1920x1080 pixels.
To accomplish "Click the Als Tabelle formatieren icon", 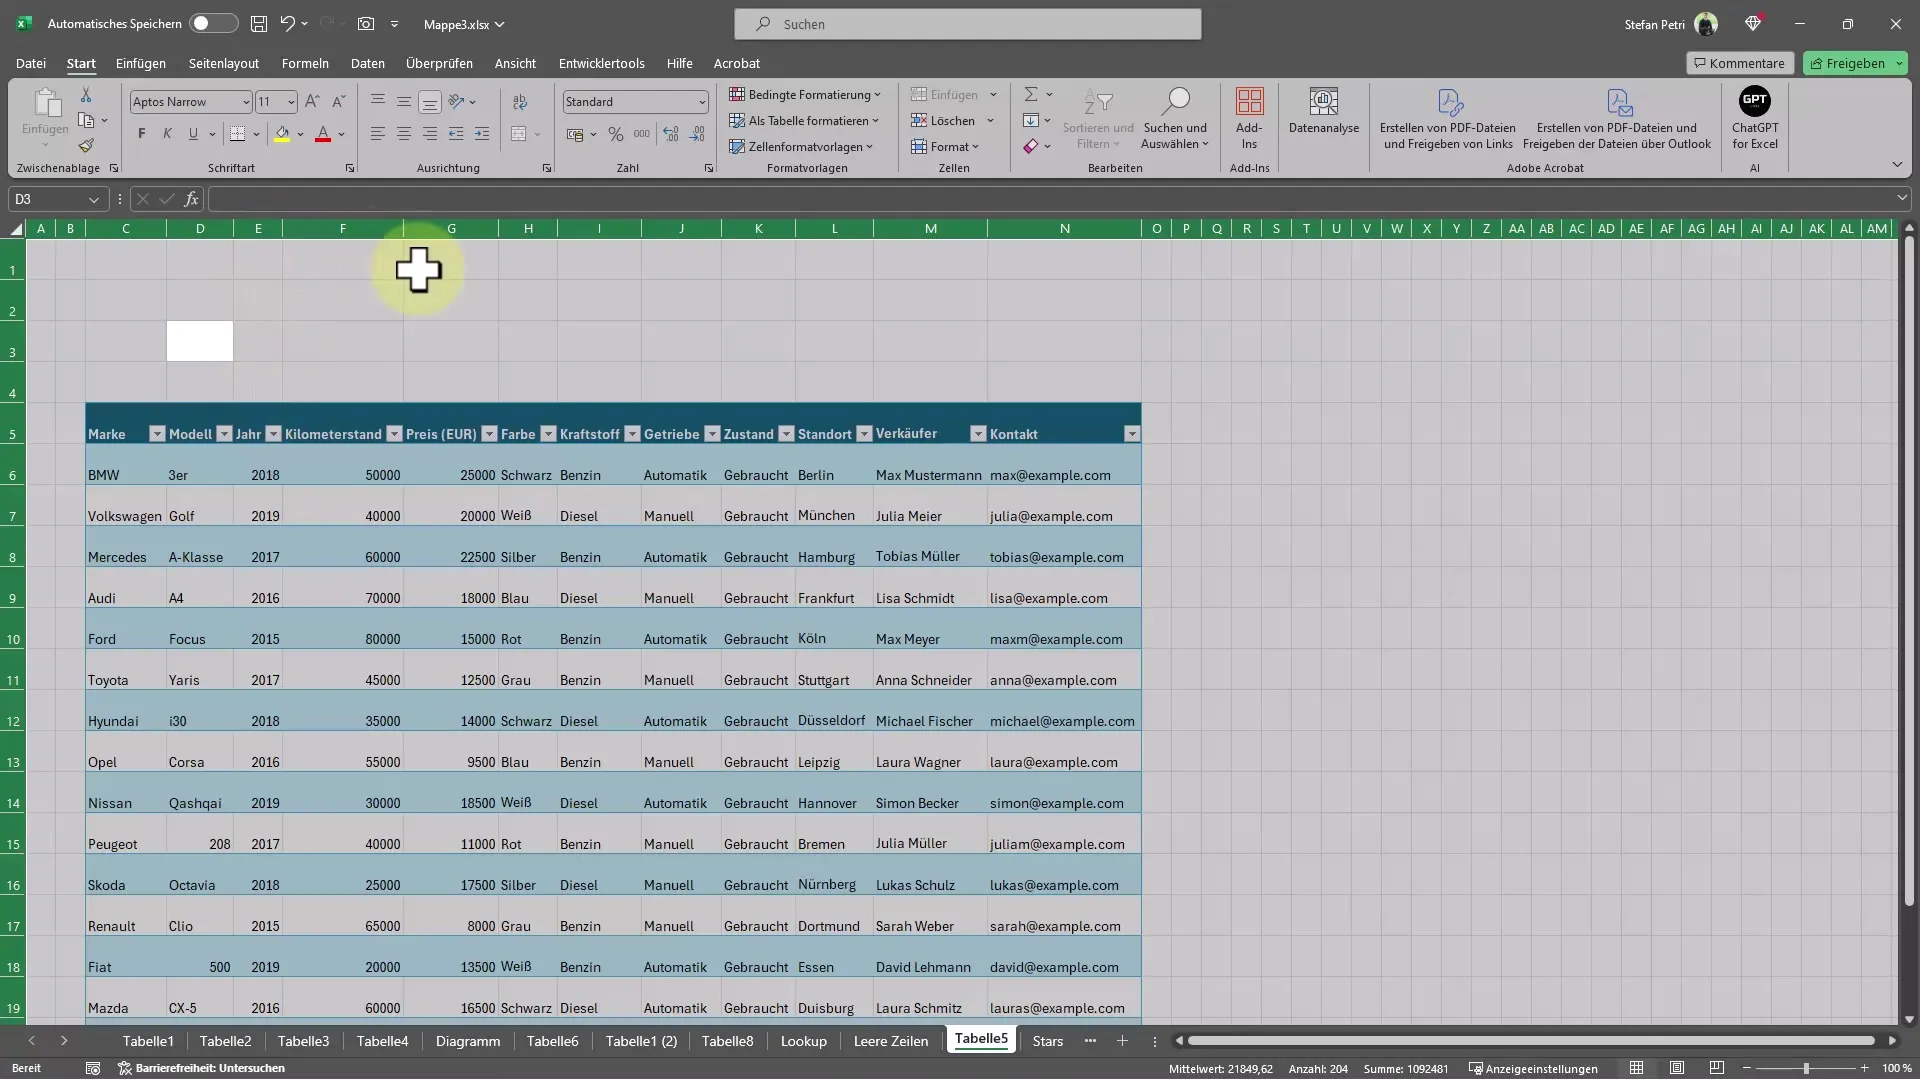I will tap(810, 120).
